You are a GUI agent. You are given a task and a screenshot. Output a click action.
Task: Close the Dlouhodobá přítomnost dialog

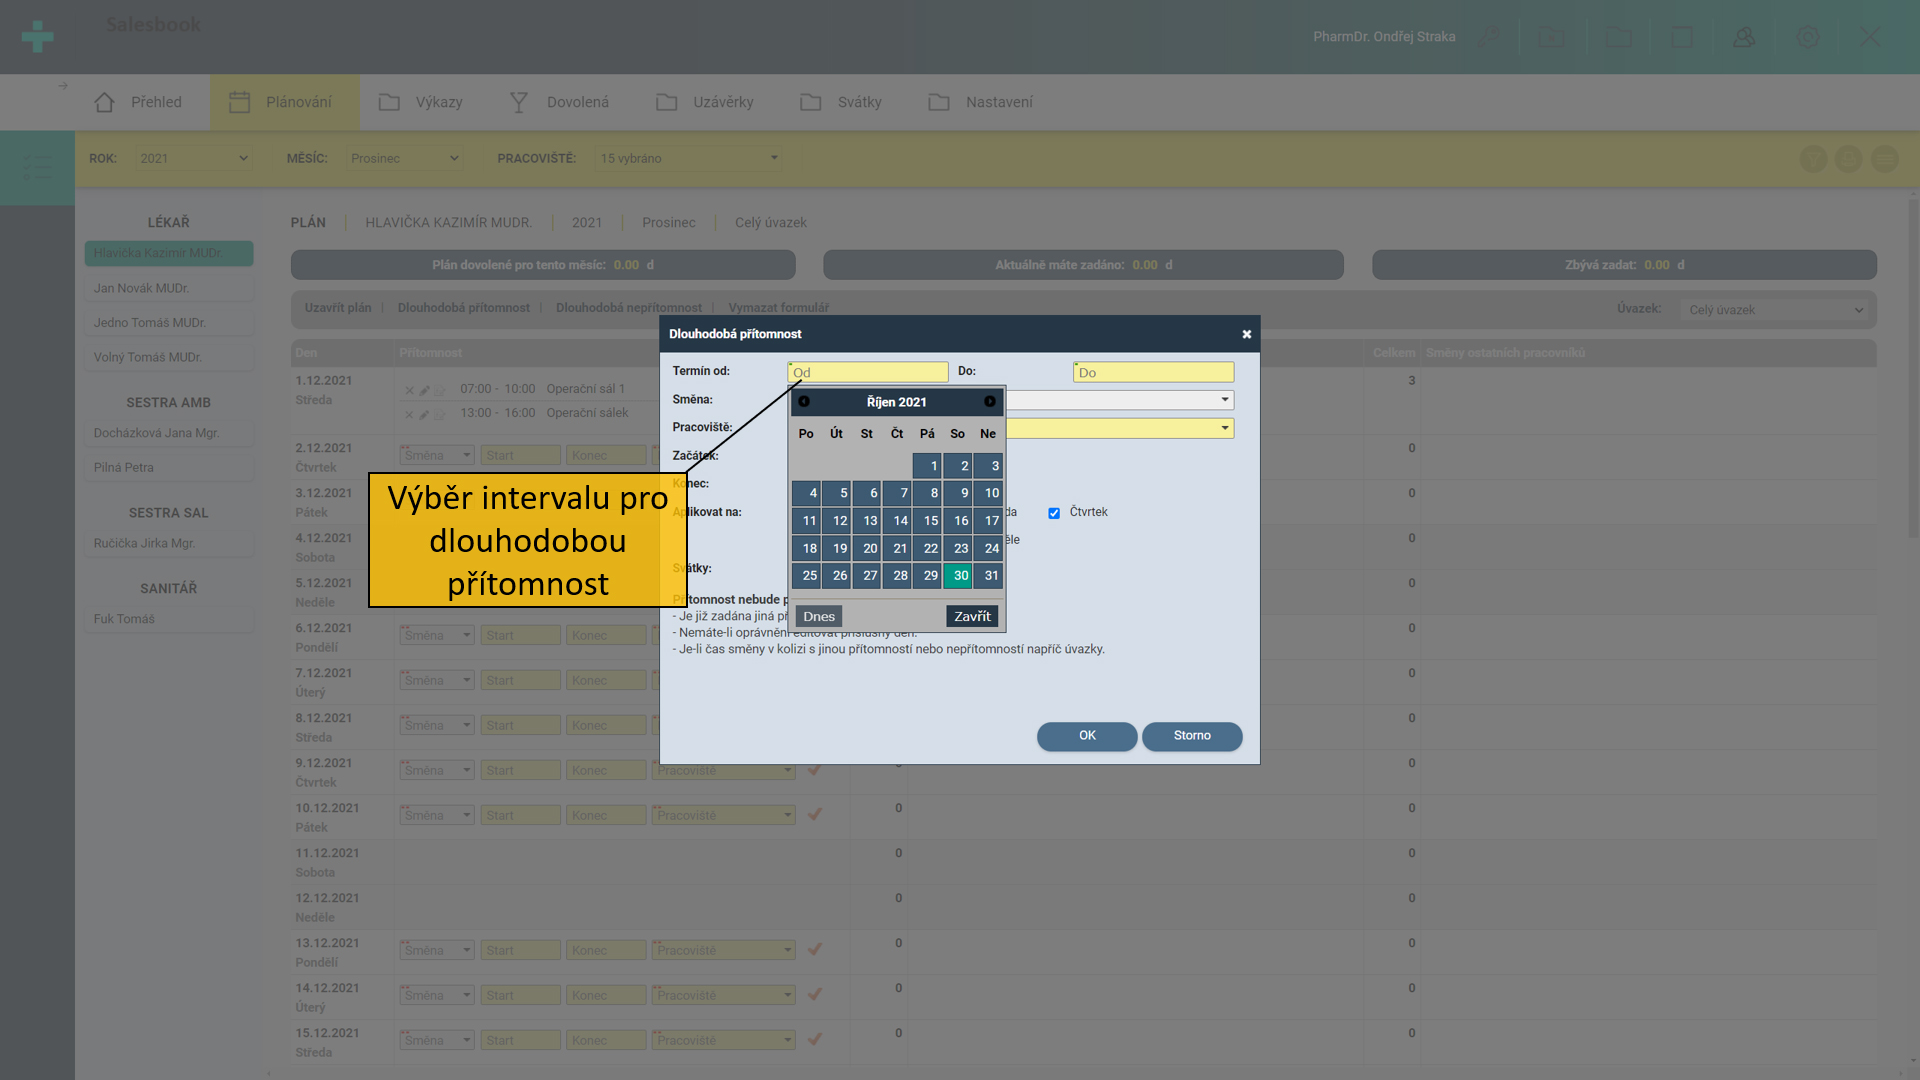(1246, 334)
